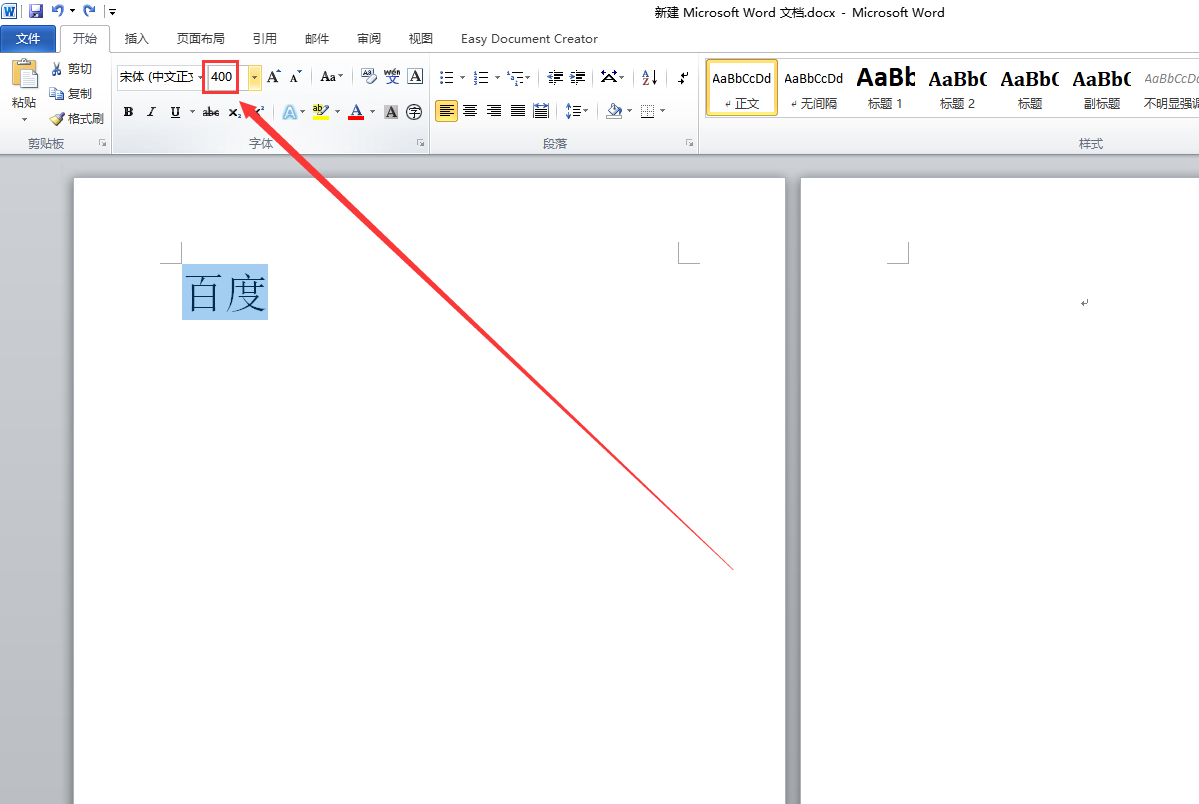Image resolution: width=1199 pixels, height=804 pixels.
Task: Switch to the 邮件 (Mailings) tab
Action: pos(317,38)
